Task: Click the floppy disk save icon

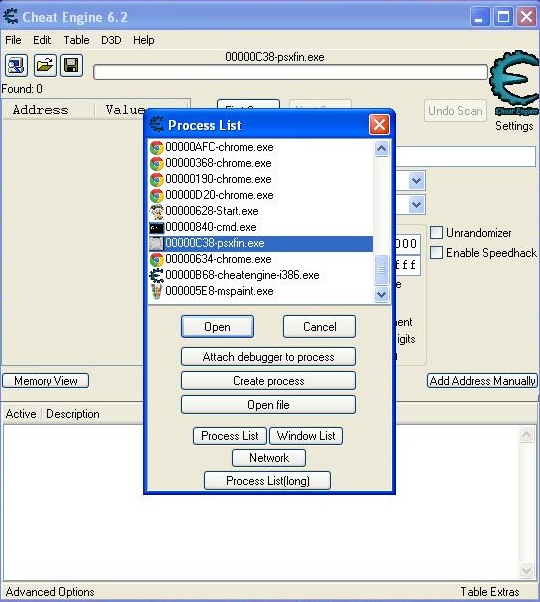Action: click(x=71, y=65)
